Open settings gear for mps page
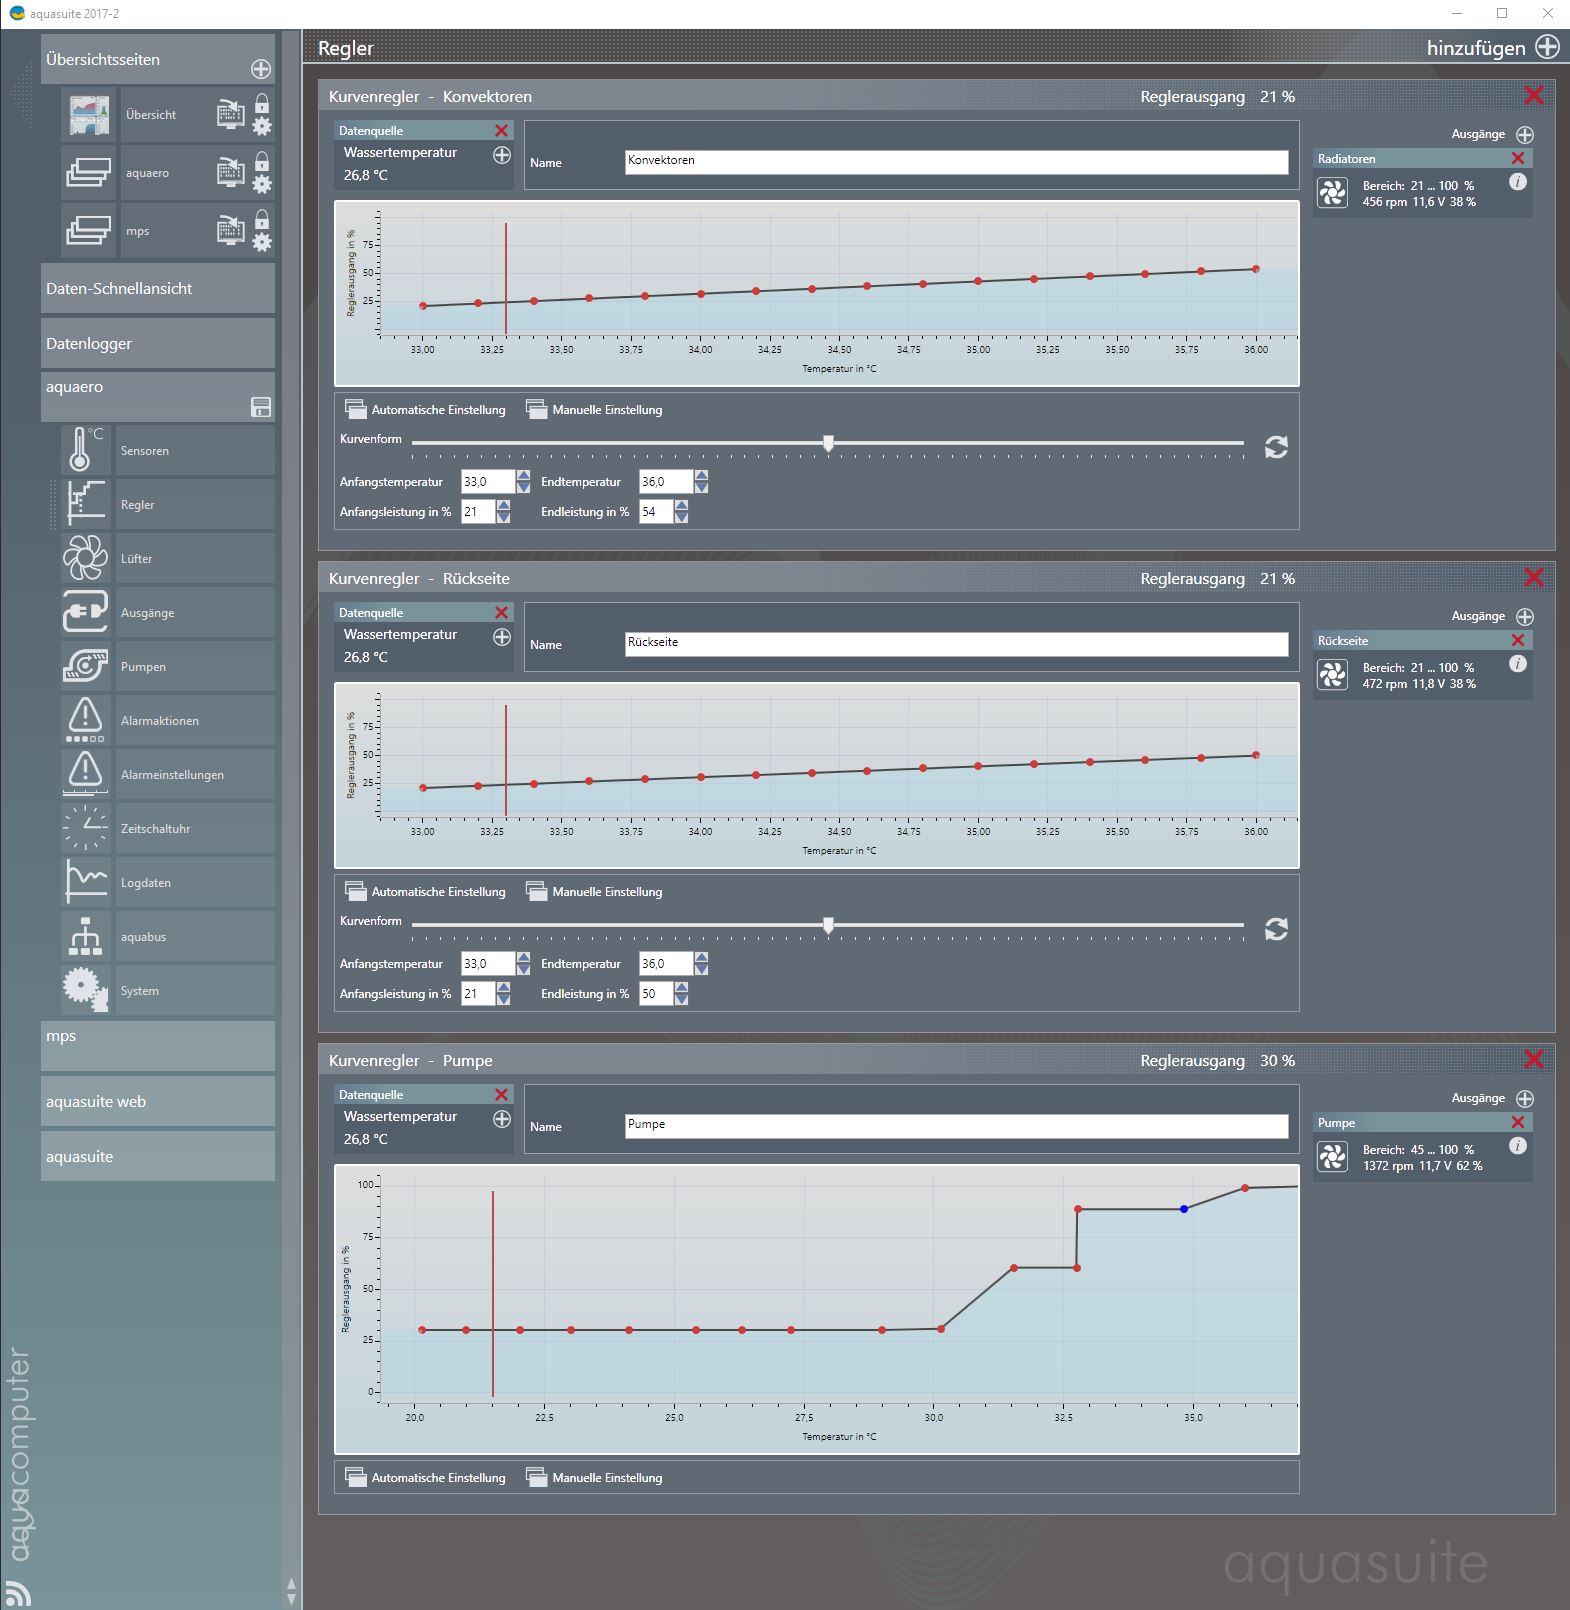Viewport: 1570px width, 1610px height. pyautogui.click(x=261, y=243)
